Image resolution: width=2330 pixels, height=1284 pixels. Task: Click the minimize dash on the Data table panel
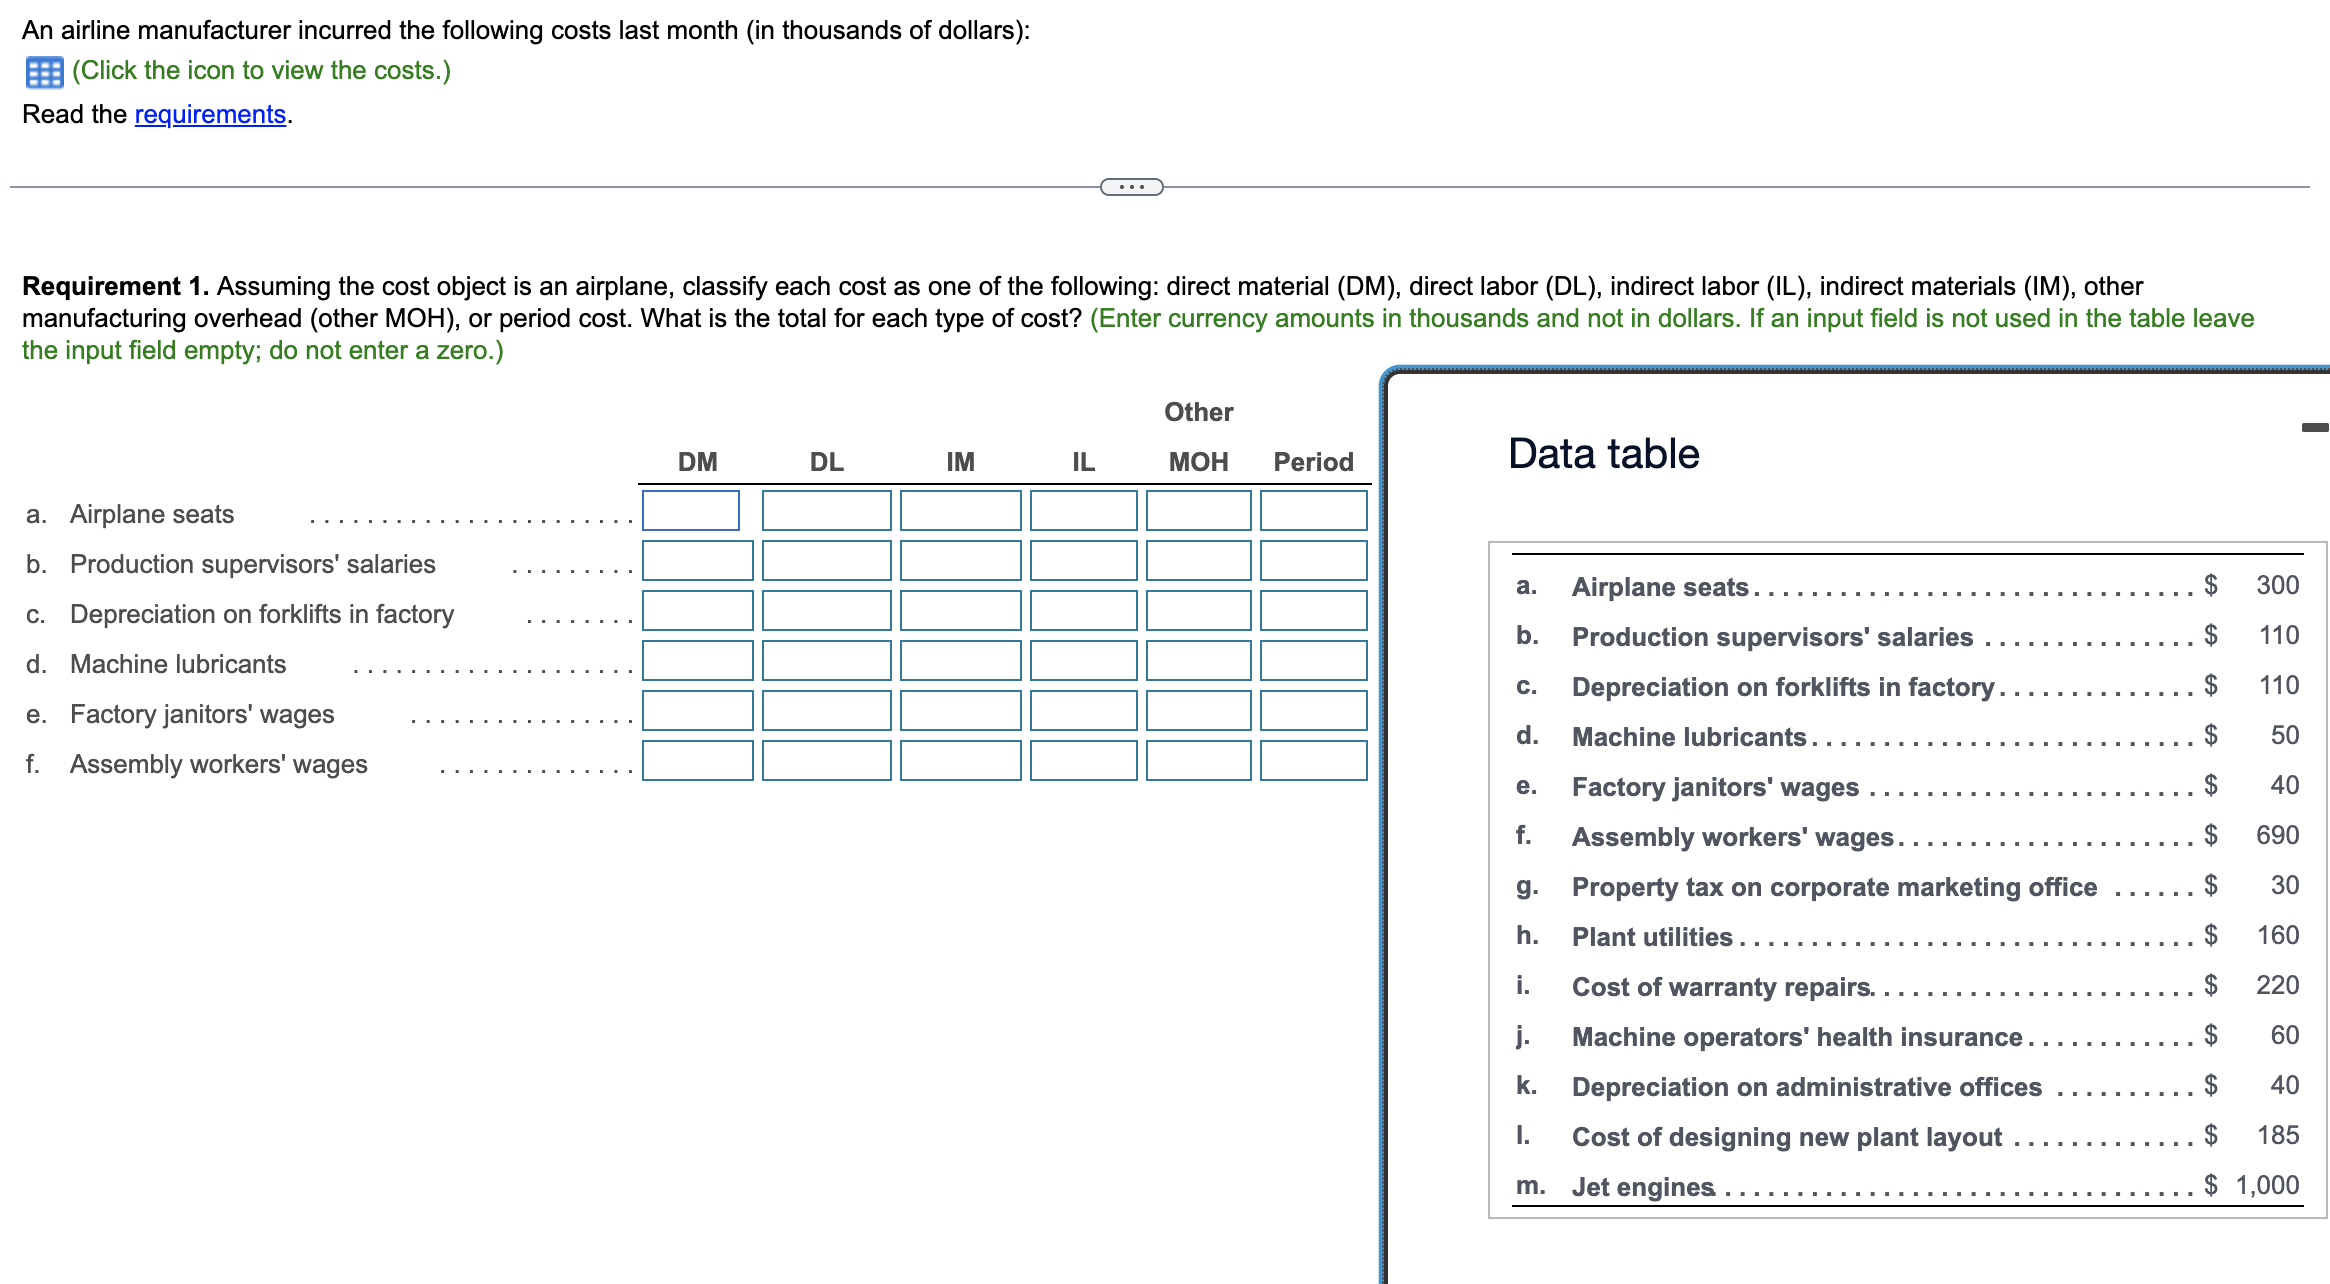[x=2315, y=427]
